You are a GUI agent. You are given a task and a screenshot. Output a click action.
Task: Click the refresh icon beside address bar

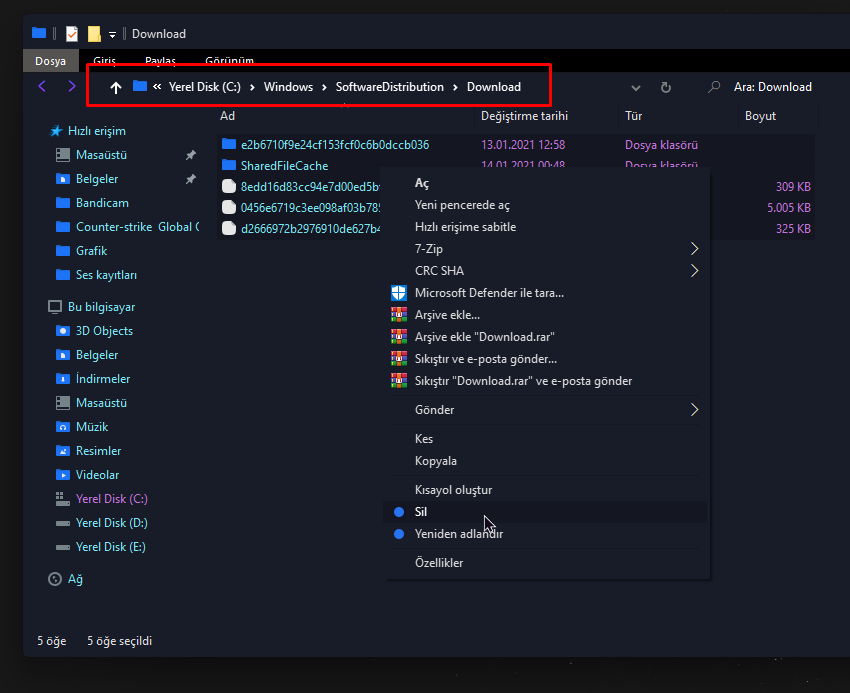pyautogui.click(x=666, y=87)
